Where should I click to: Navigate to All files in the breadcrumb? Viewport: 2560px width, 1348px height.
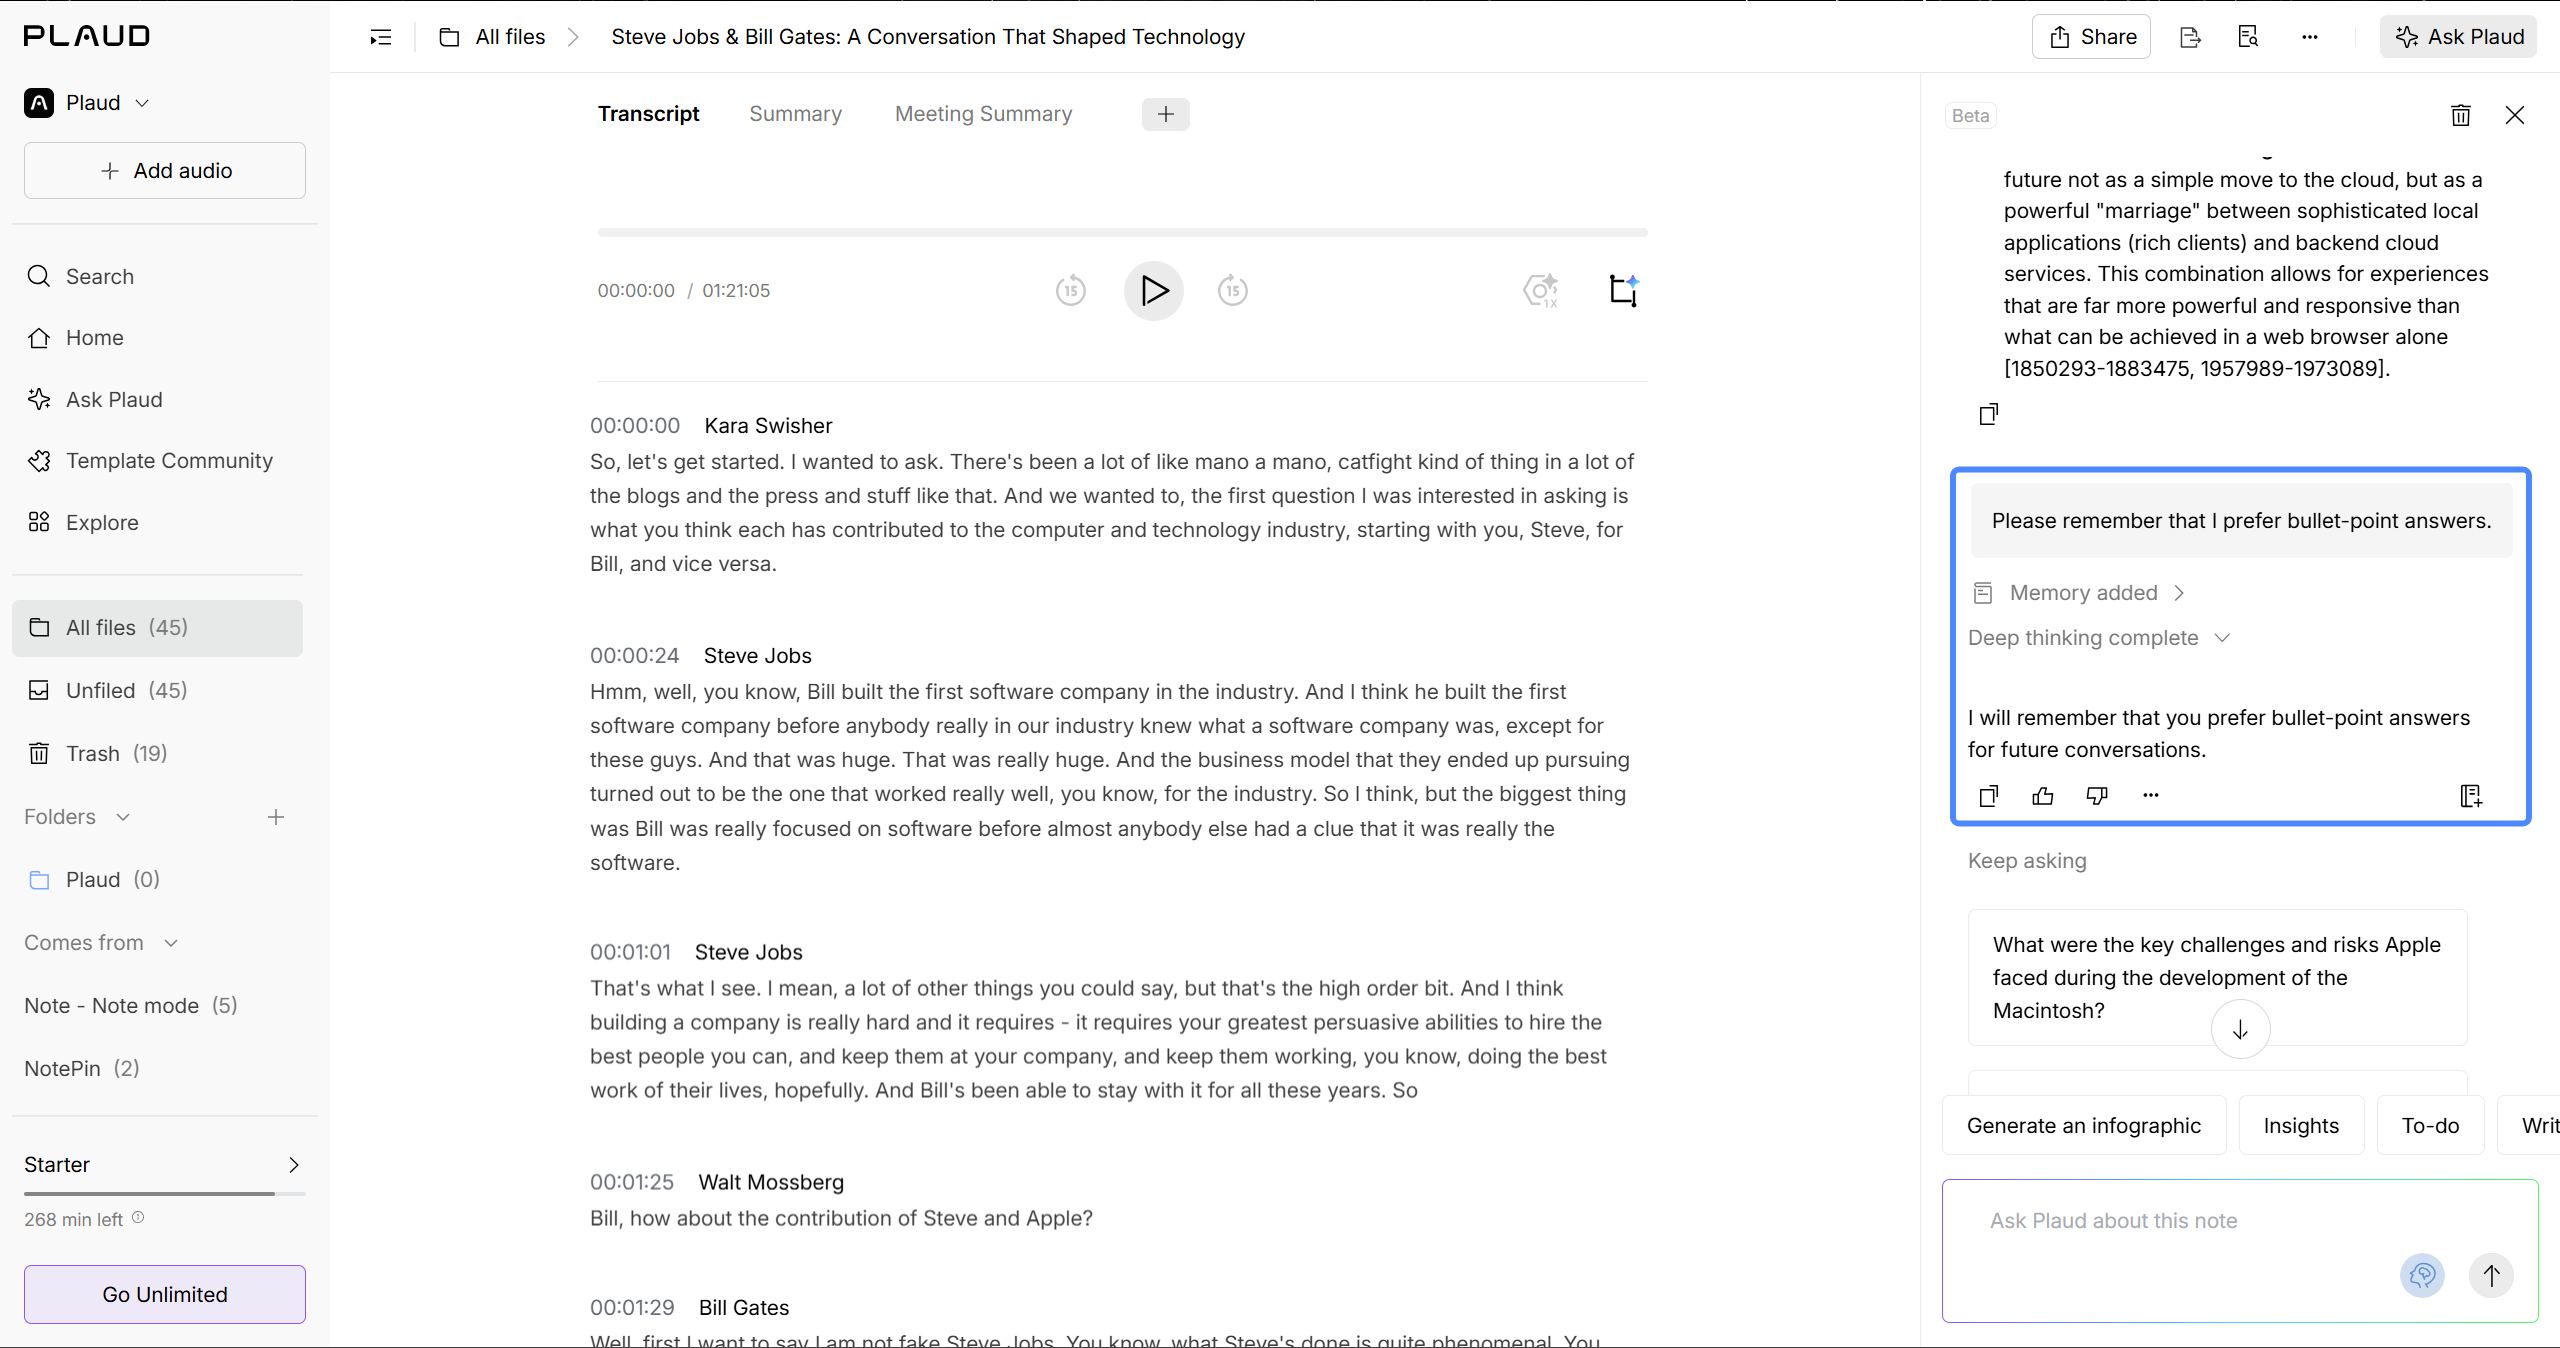click(493, 37)
